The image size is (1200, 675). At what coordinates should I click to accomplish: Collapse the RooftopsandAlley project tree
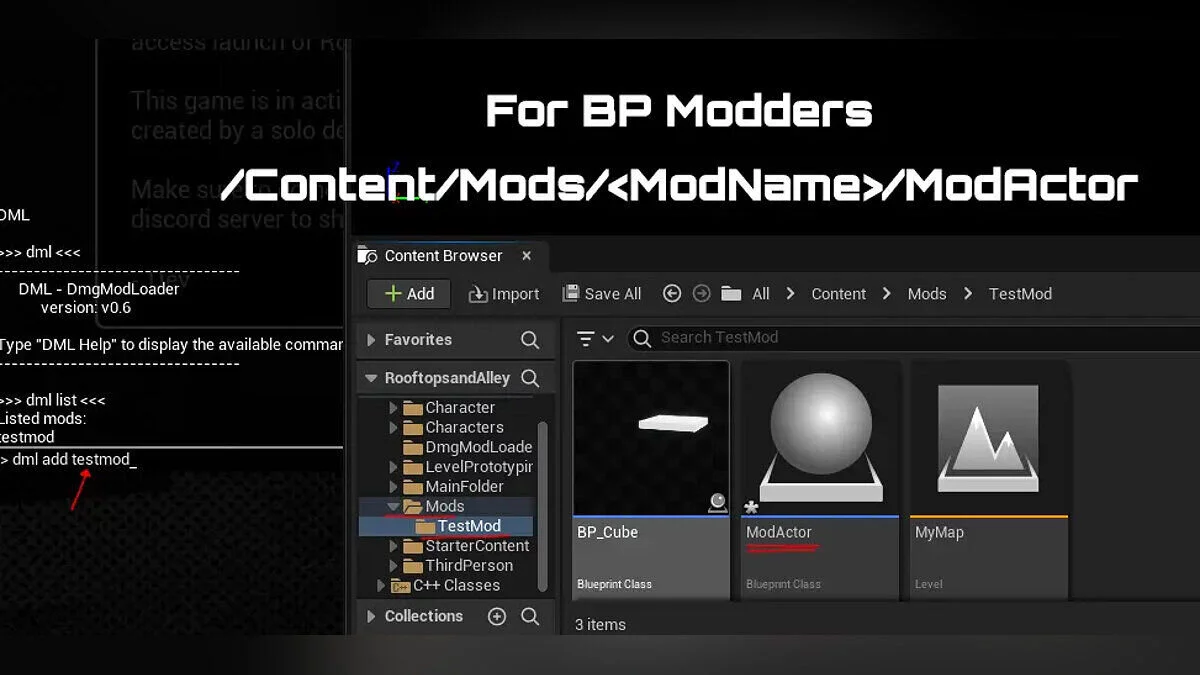tap(372, 378)
